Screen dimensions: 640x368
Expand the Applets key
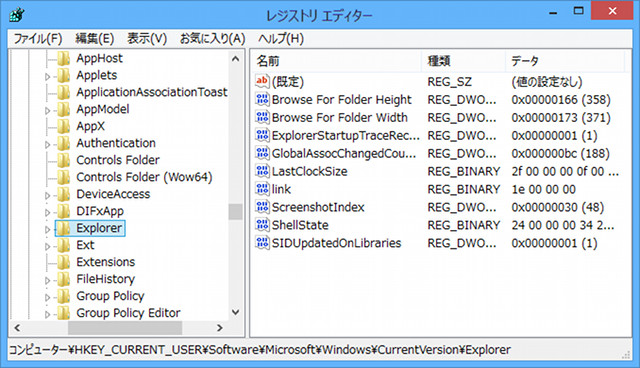[47, 76]
